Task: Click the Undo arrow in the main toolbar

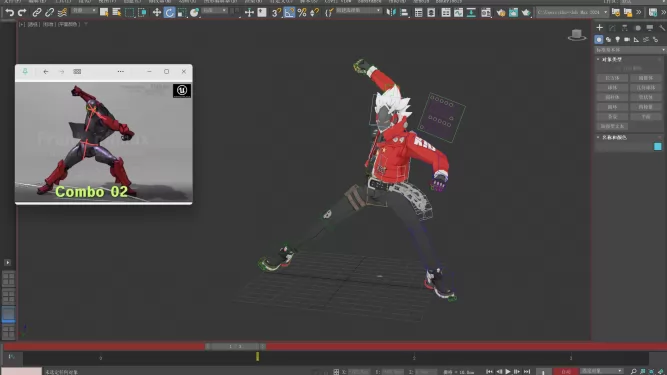Action: [x=9, y=12]
